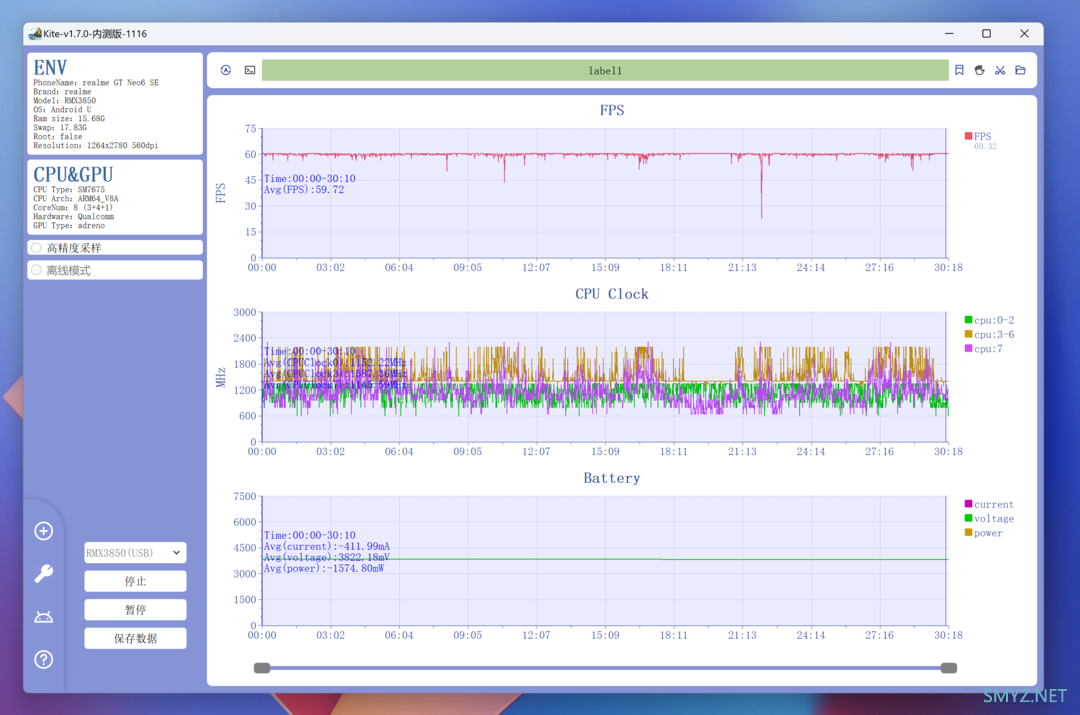Click the 'Avg(current):-411.99mA' readout
This screenshot has height=715, width=1080.
[326, 546]
